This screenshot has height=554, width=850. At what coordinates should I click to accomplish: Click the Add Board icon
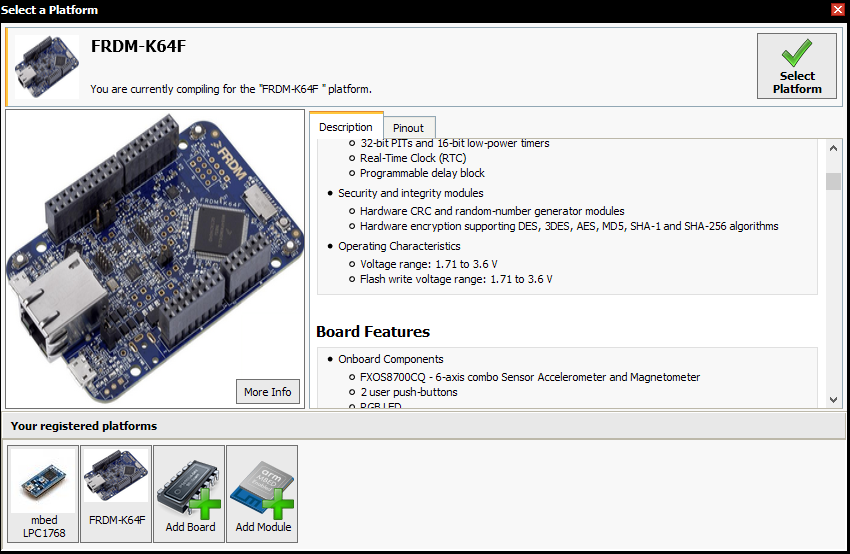[x=189, y=494]
